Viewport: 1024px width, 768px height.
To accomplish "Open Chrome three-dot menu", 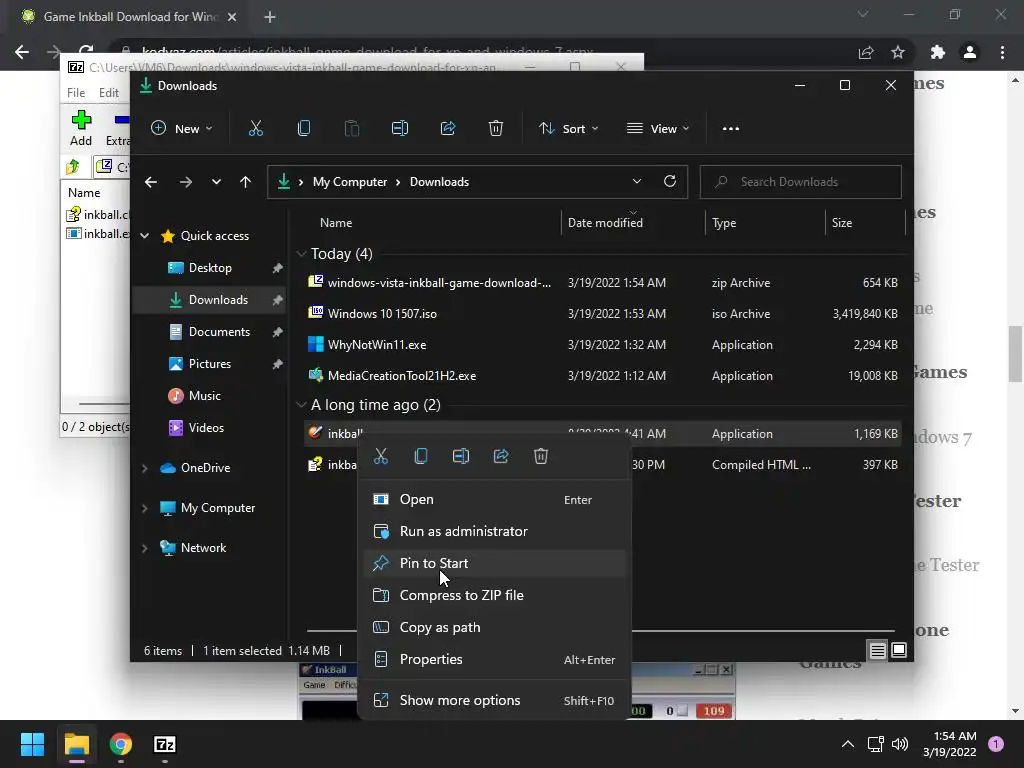I will (x=1002, y=52).
